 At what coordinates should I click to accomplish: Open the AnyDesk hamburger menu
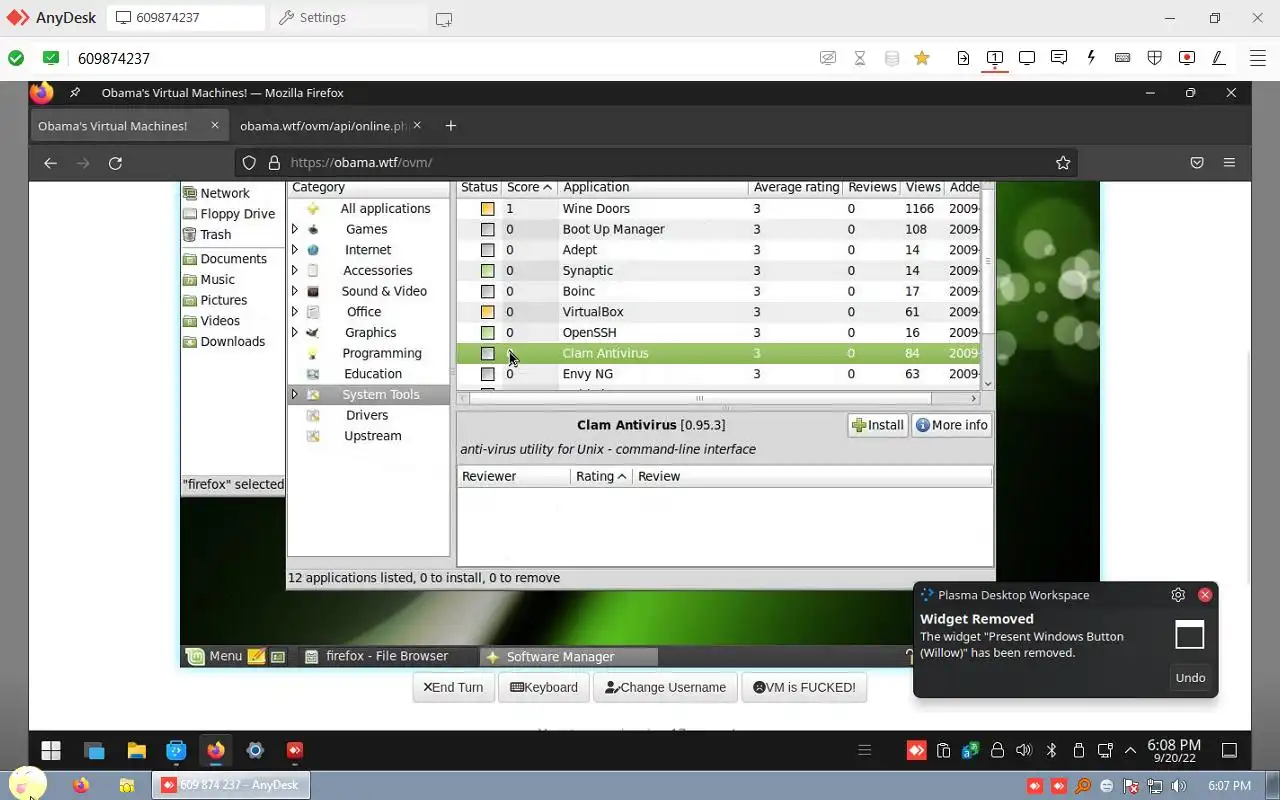click(1257, 58)
